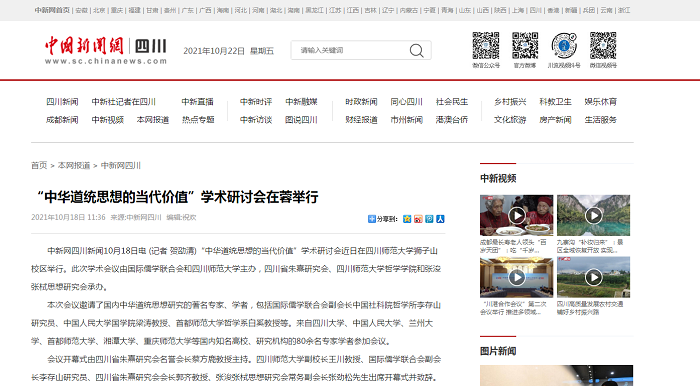
Task: Open 中新视频 in the navigation menu
Action: [108, 120]
